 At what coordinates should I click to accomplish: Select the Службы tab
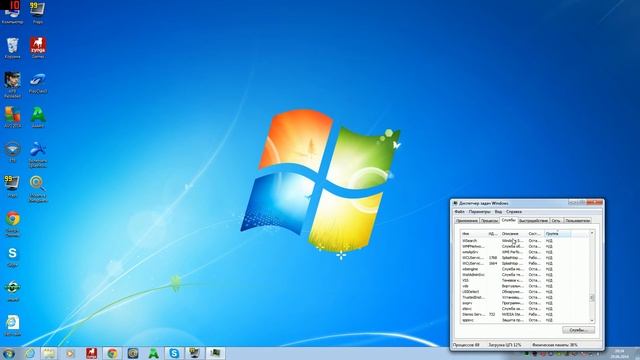(x=509, y=220)
